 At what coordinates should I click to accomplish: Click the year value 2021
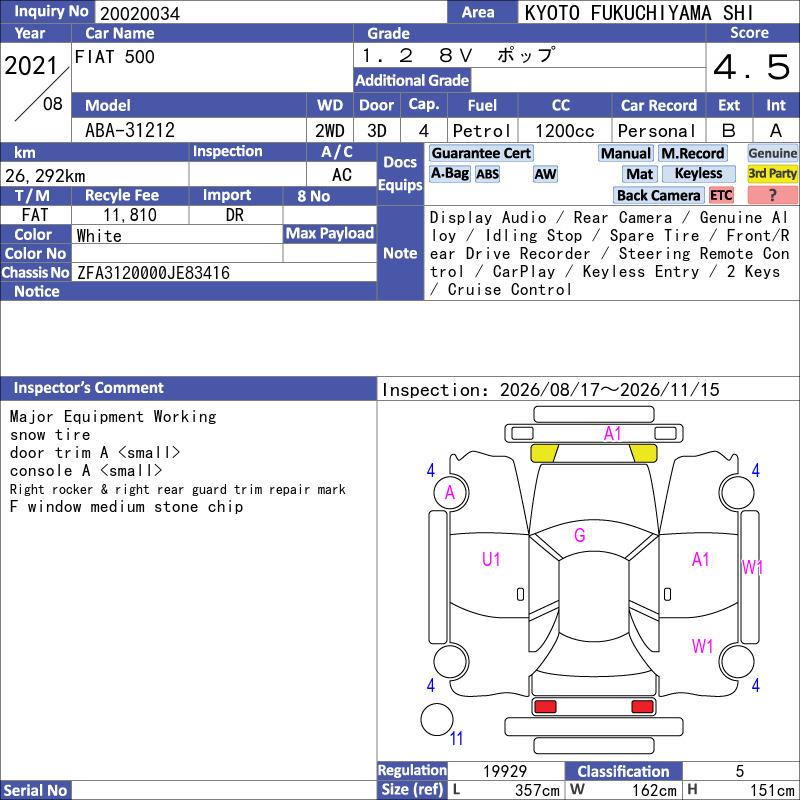coord(31,66)
